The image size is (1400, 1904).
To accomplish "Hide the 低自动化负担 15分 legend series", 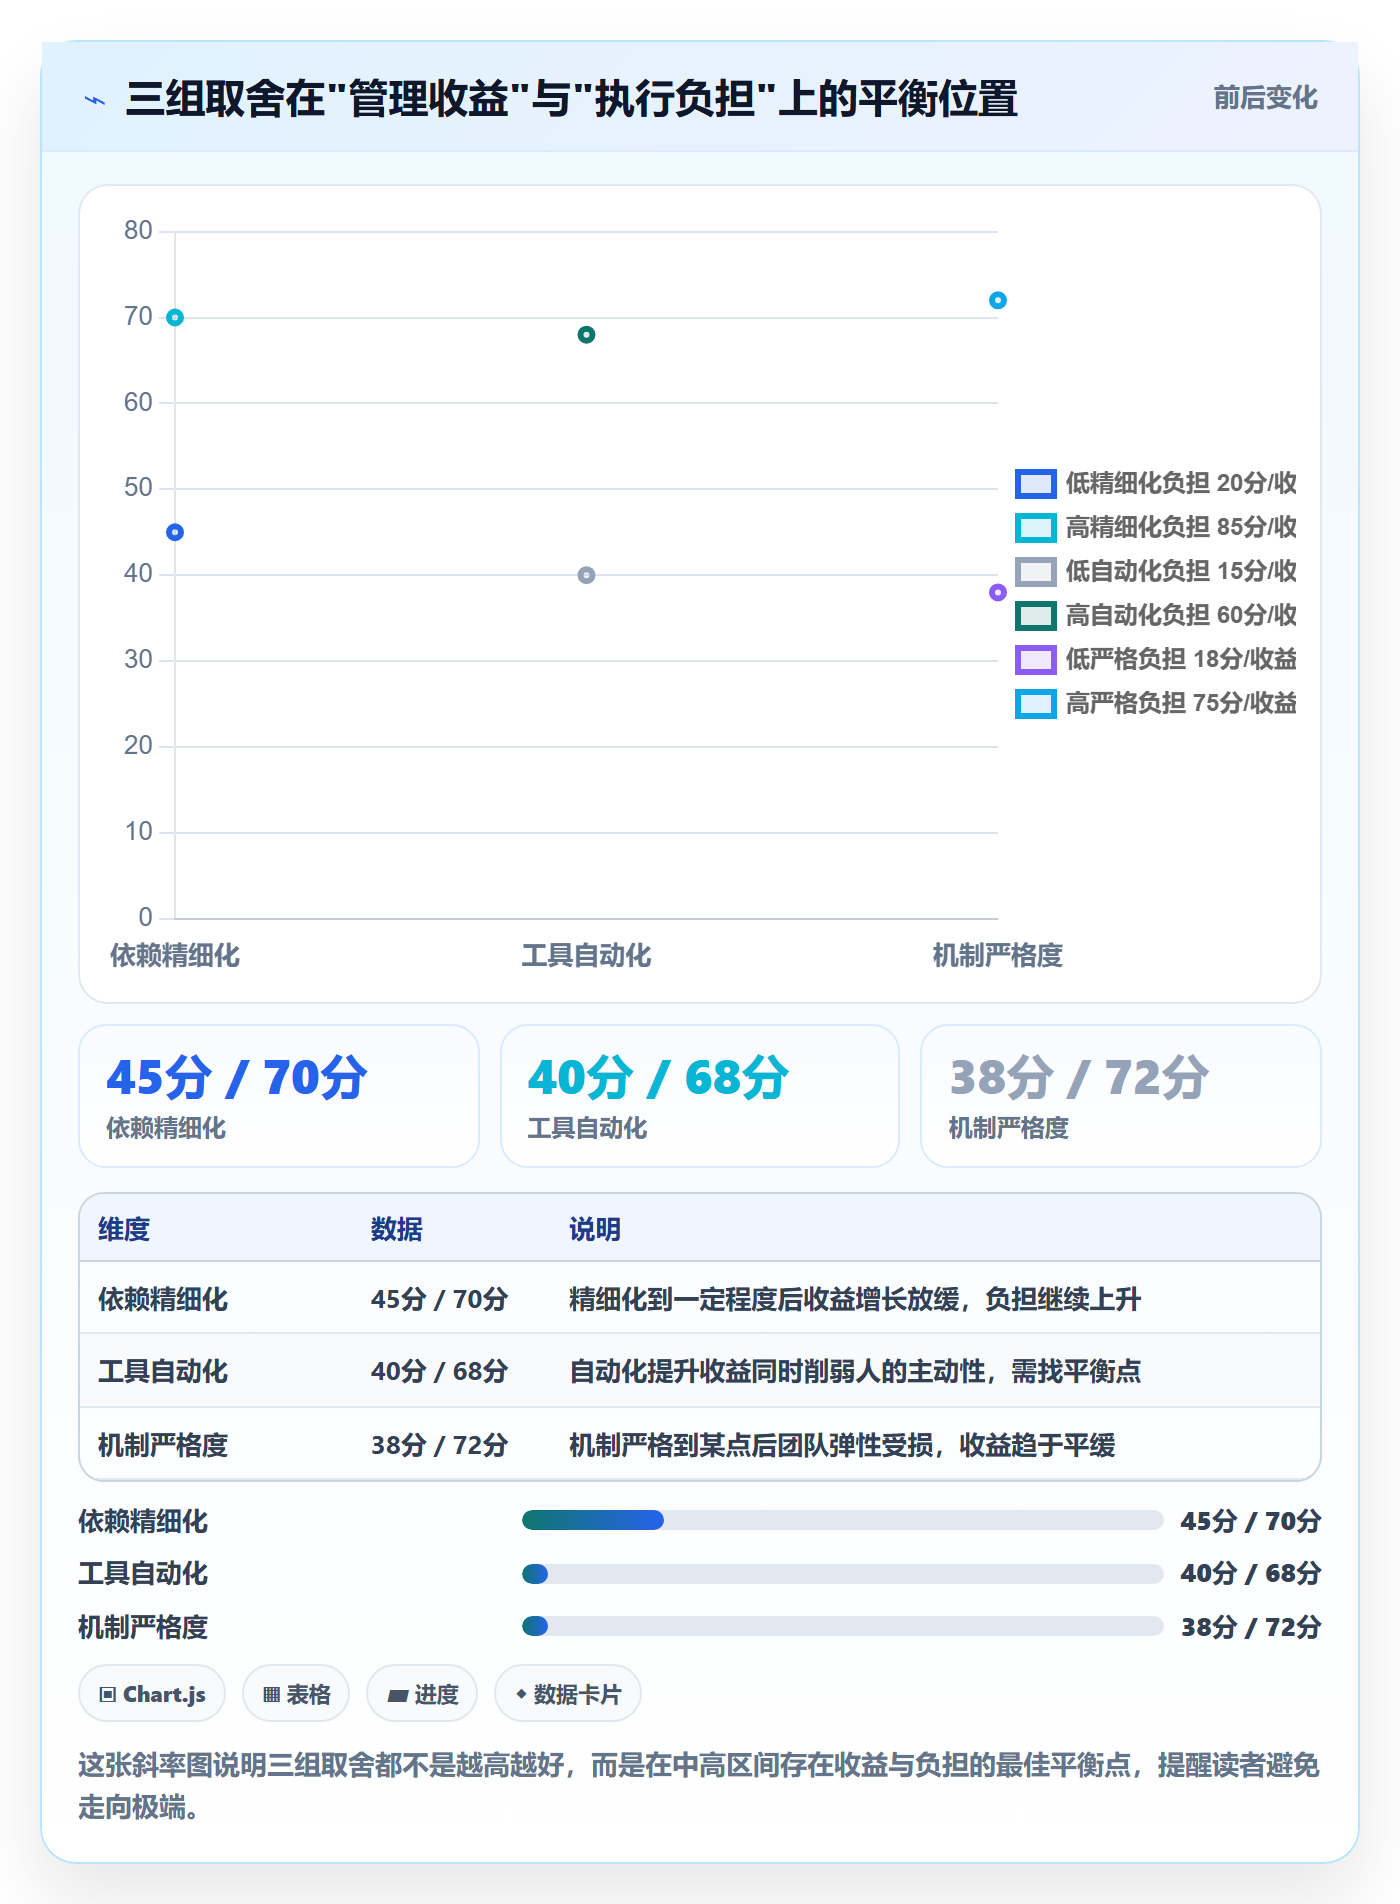I will [x=1035, y=572].
